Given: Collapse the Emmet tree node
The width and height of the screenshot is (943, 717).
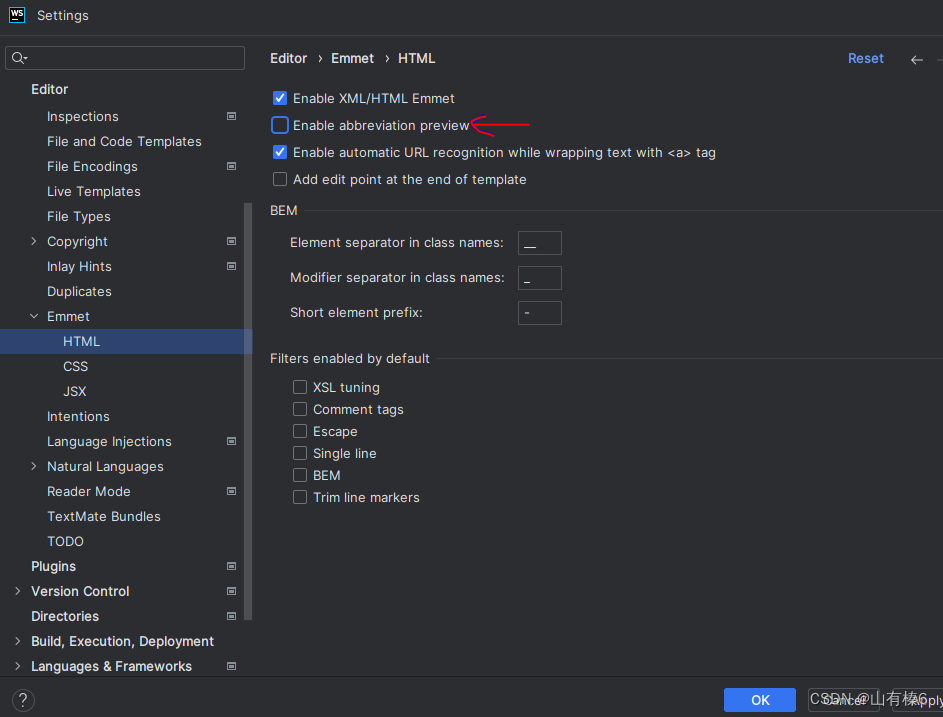Looking at the screenshot, I should pos(33,316).
